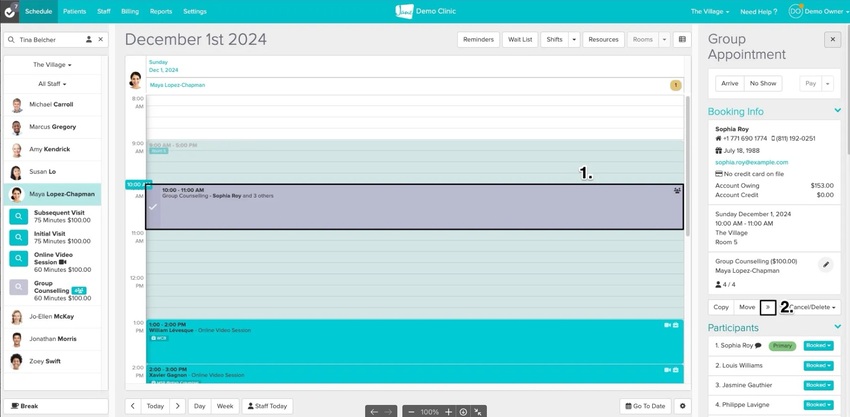Click the Staff Today button

(267, 406)
